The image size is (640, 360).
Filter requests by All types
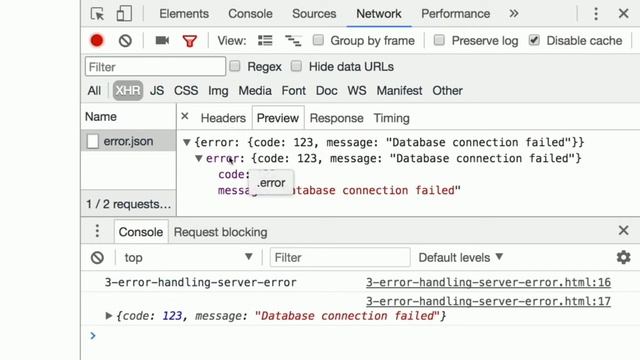pos(94,91)
